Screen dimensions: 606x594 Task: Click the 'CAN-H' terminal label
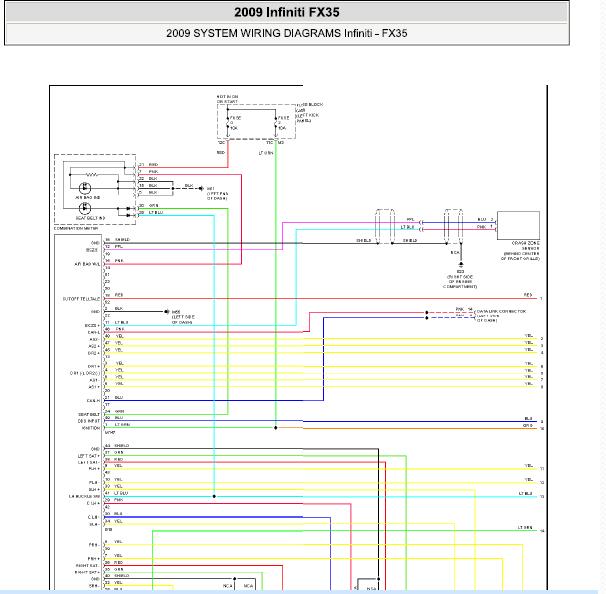(93, 401)
